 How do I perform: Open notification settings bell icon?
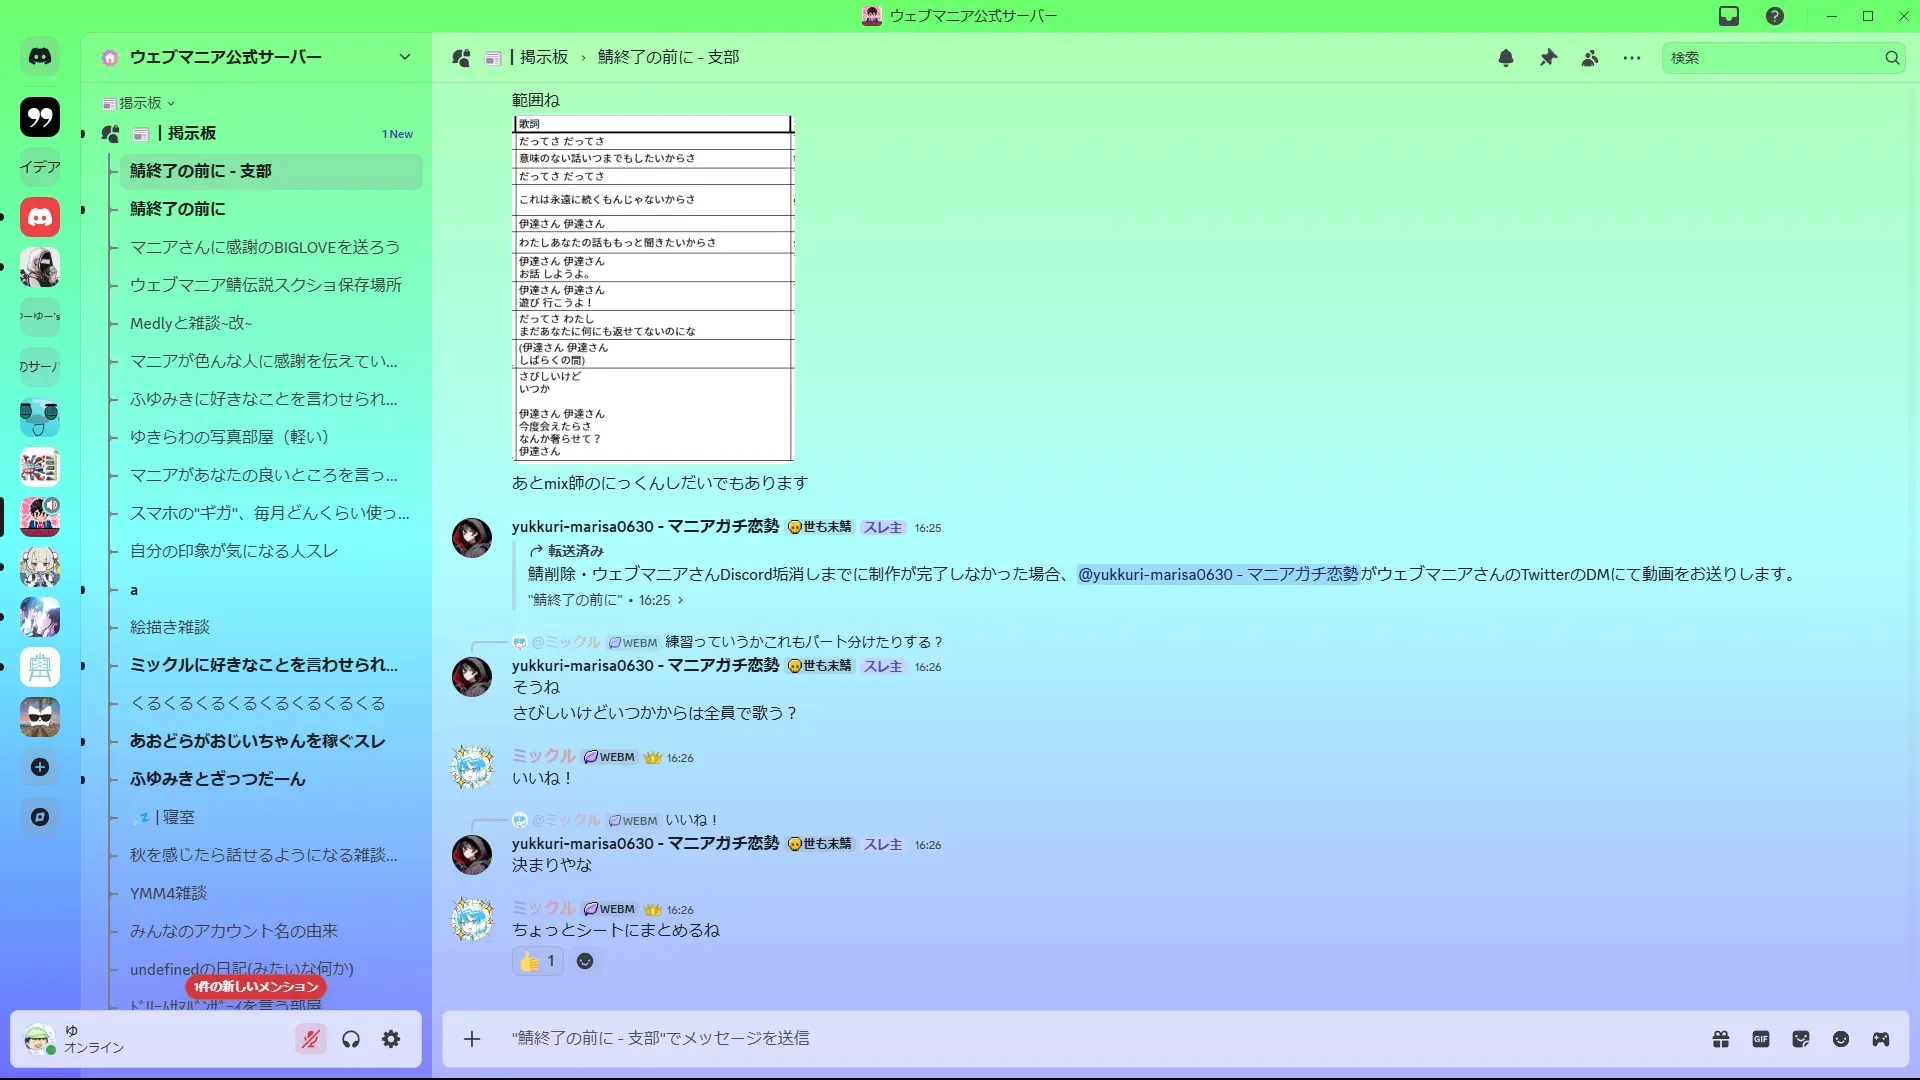point(1505,58)
